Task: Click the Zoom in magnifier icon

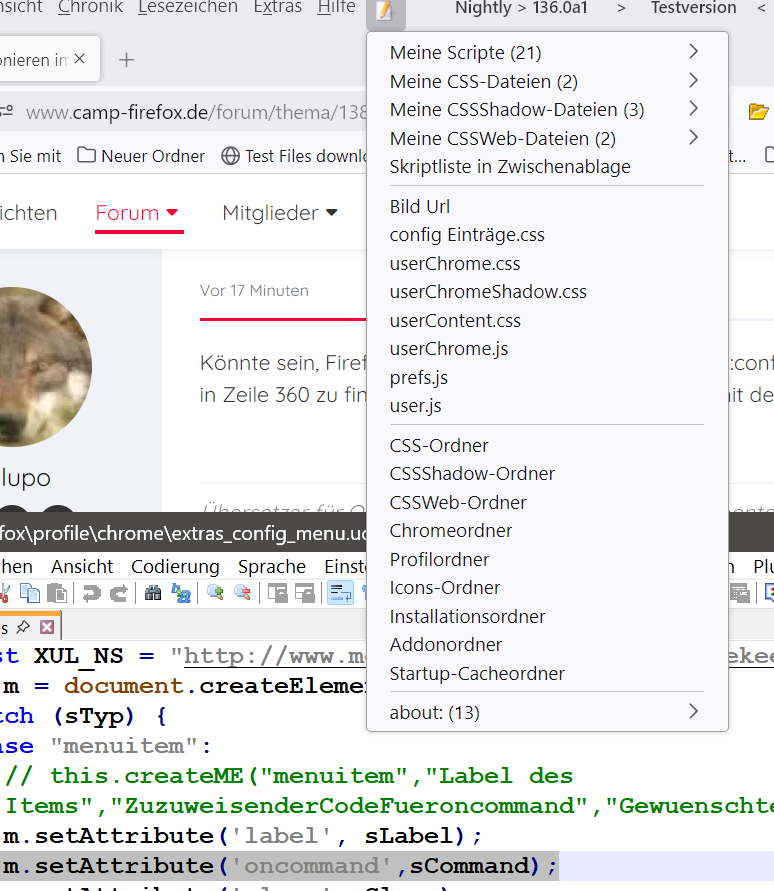Action: click(215, 593)
